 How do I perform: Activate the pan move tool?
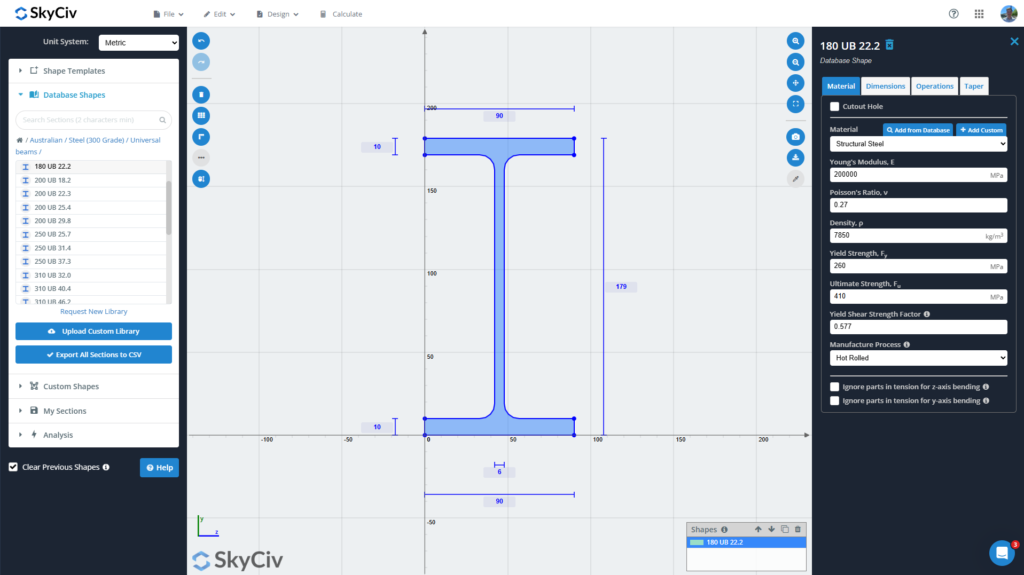coord(795,83)
